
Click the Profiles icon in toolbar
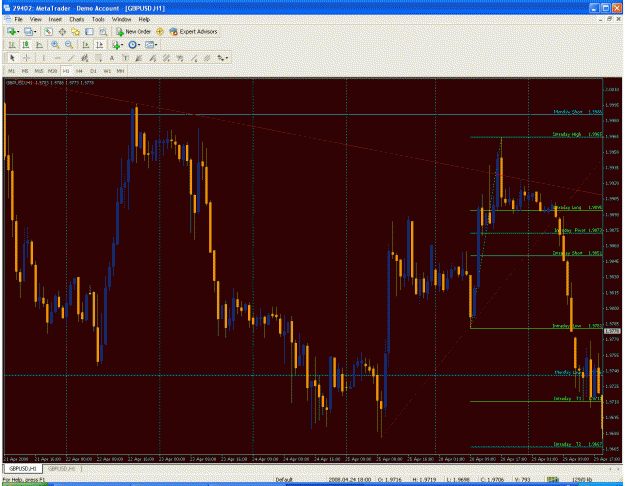[x=28, y=31]
